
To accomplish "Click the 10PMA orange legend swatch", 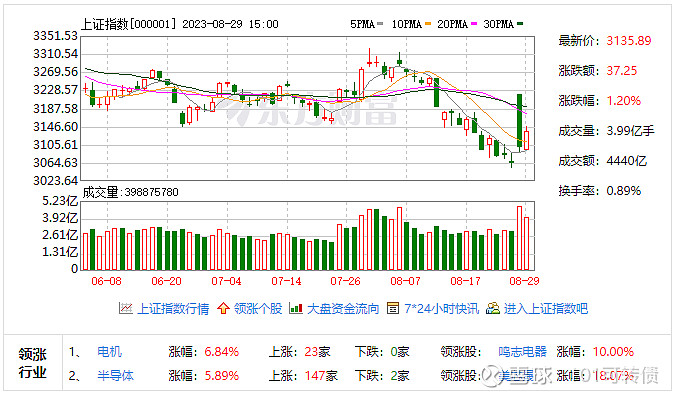I will coord(428,24).
